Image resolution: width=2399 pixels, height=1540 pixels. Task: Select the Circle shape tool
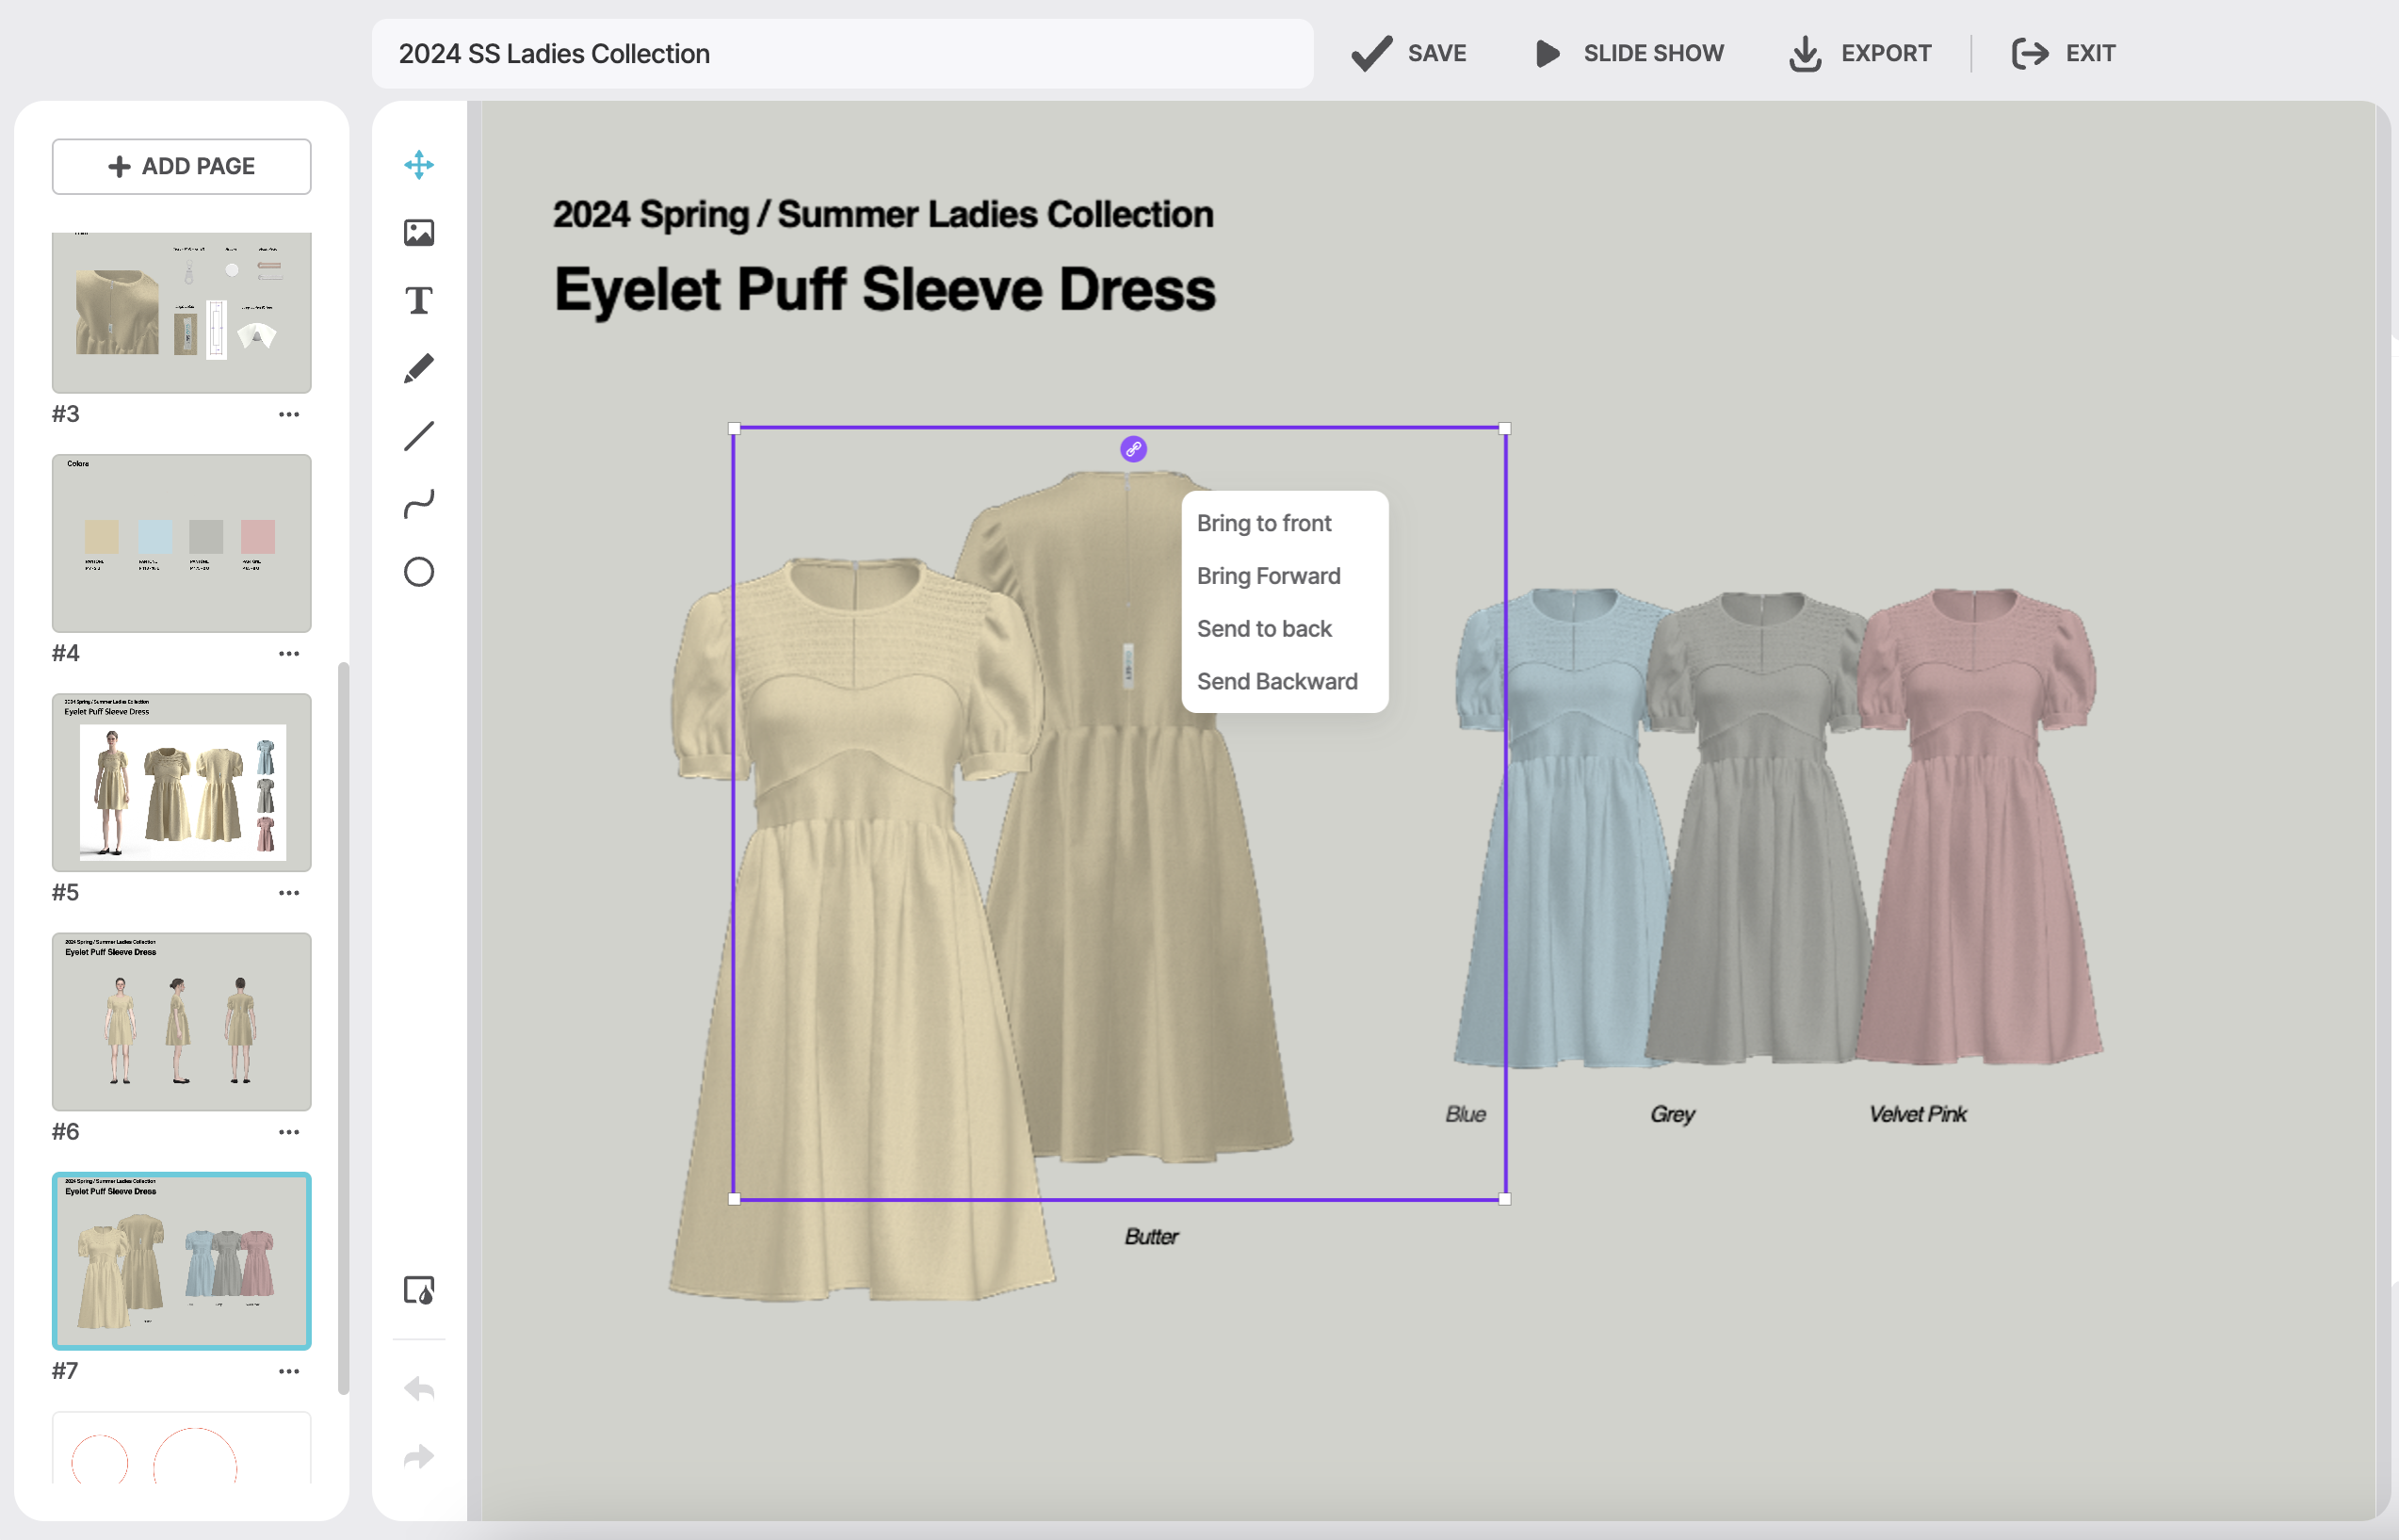point(419,572)
